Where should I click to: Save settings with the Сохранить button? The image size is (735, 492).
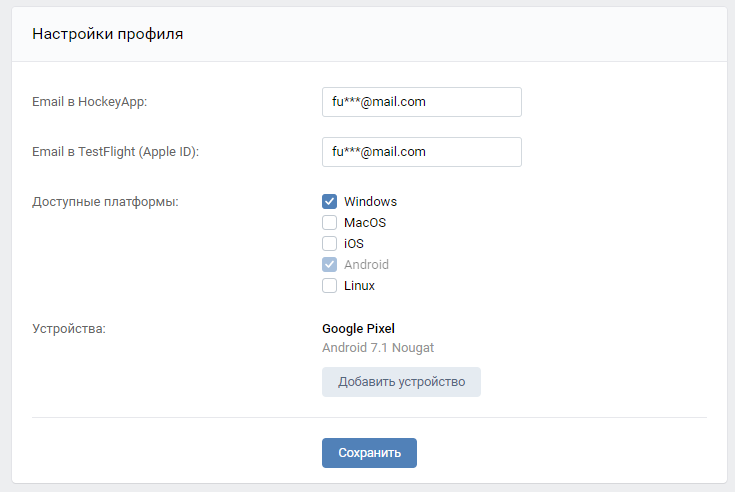369,453
